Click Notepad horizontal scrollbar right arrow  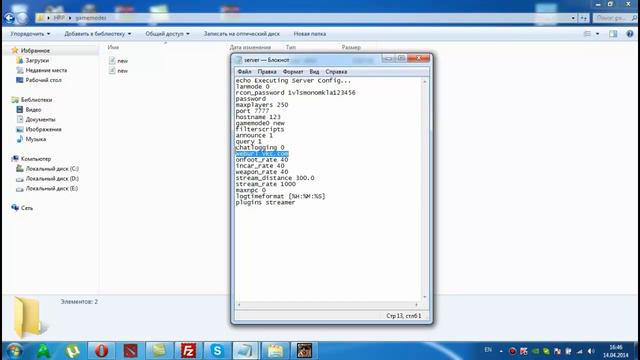(416, 304)
